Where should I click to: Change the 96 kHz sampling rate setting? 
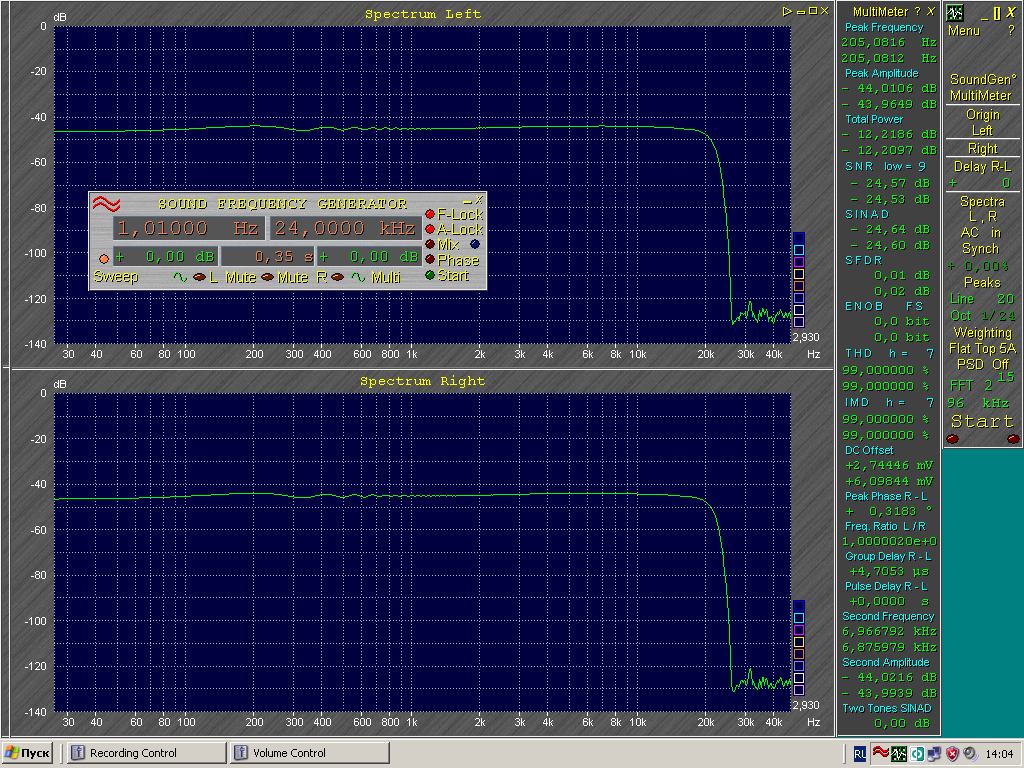(x=982, y=402)
